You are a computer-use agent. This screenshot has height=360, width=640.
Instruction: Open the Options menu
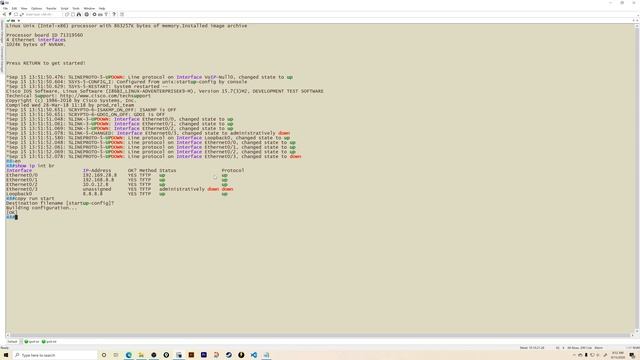(36, 8)
